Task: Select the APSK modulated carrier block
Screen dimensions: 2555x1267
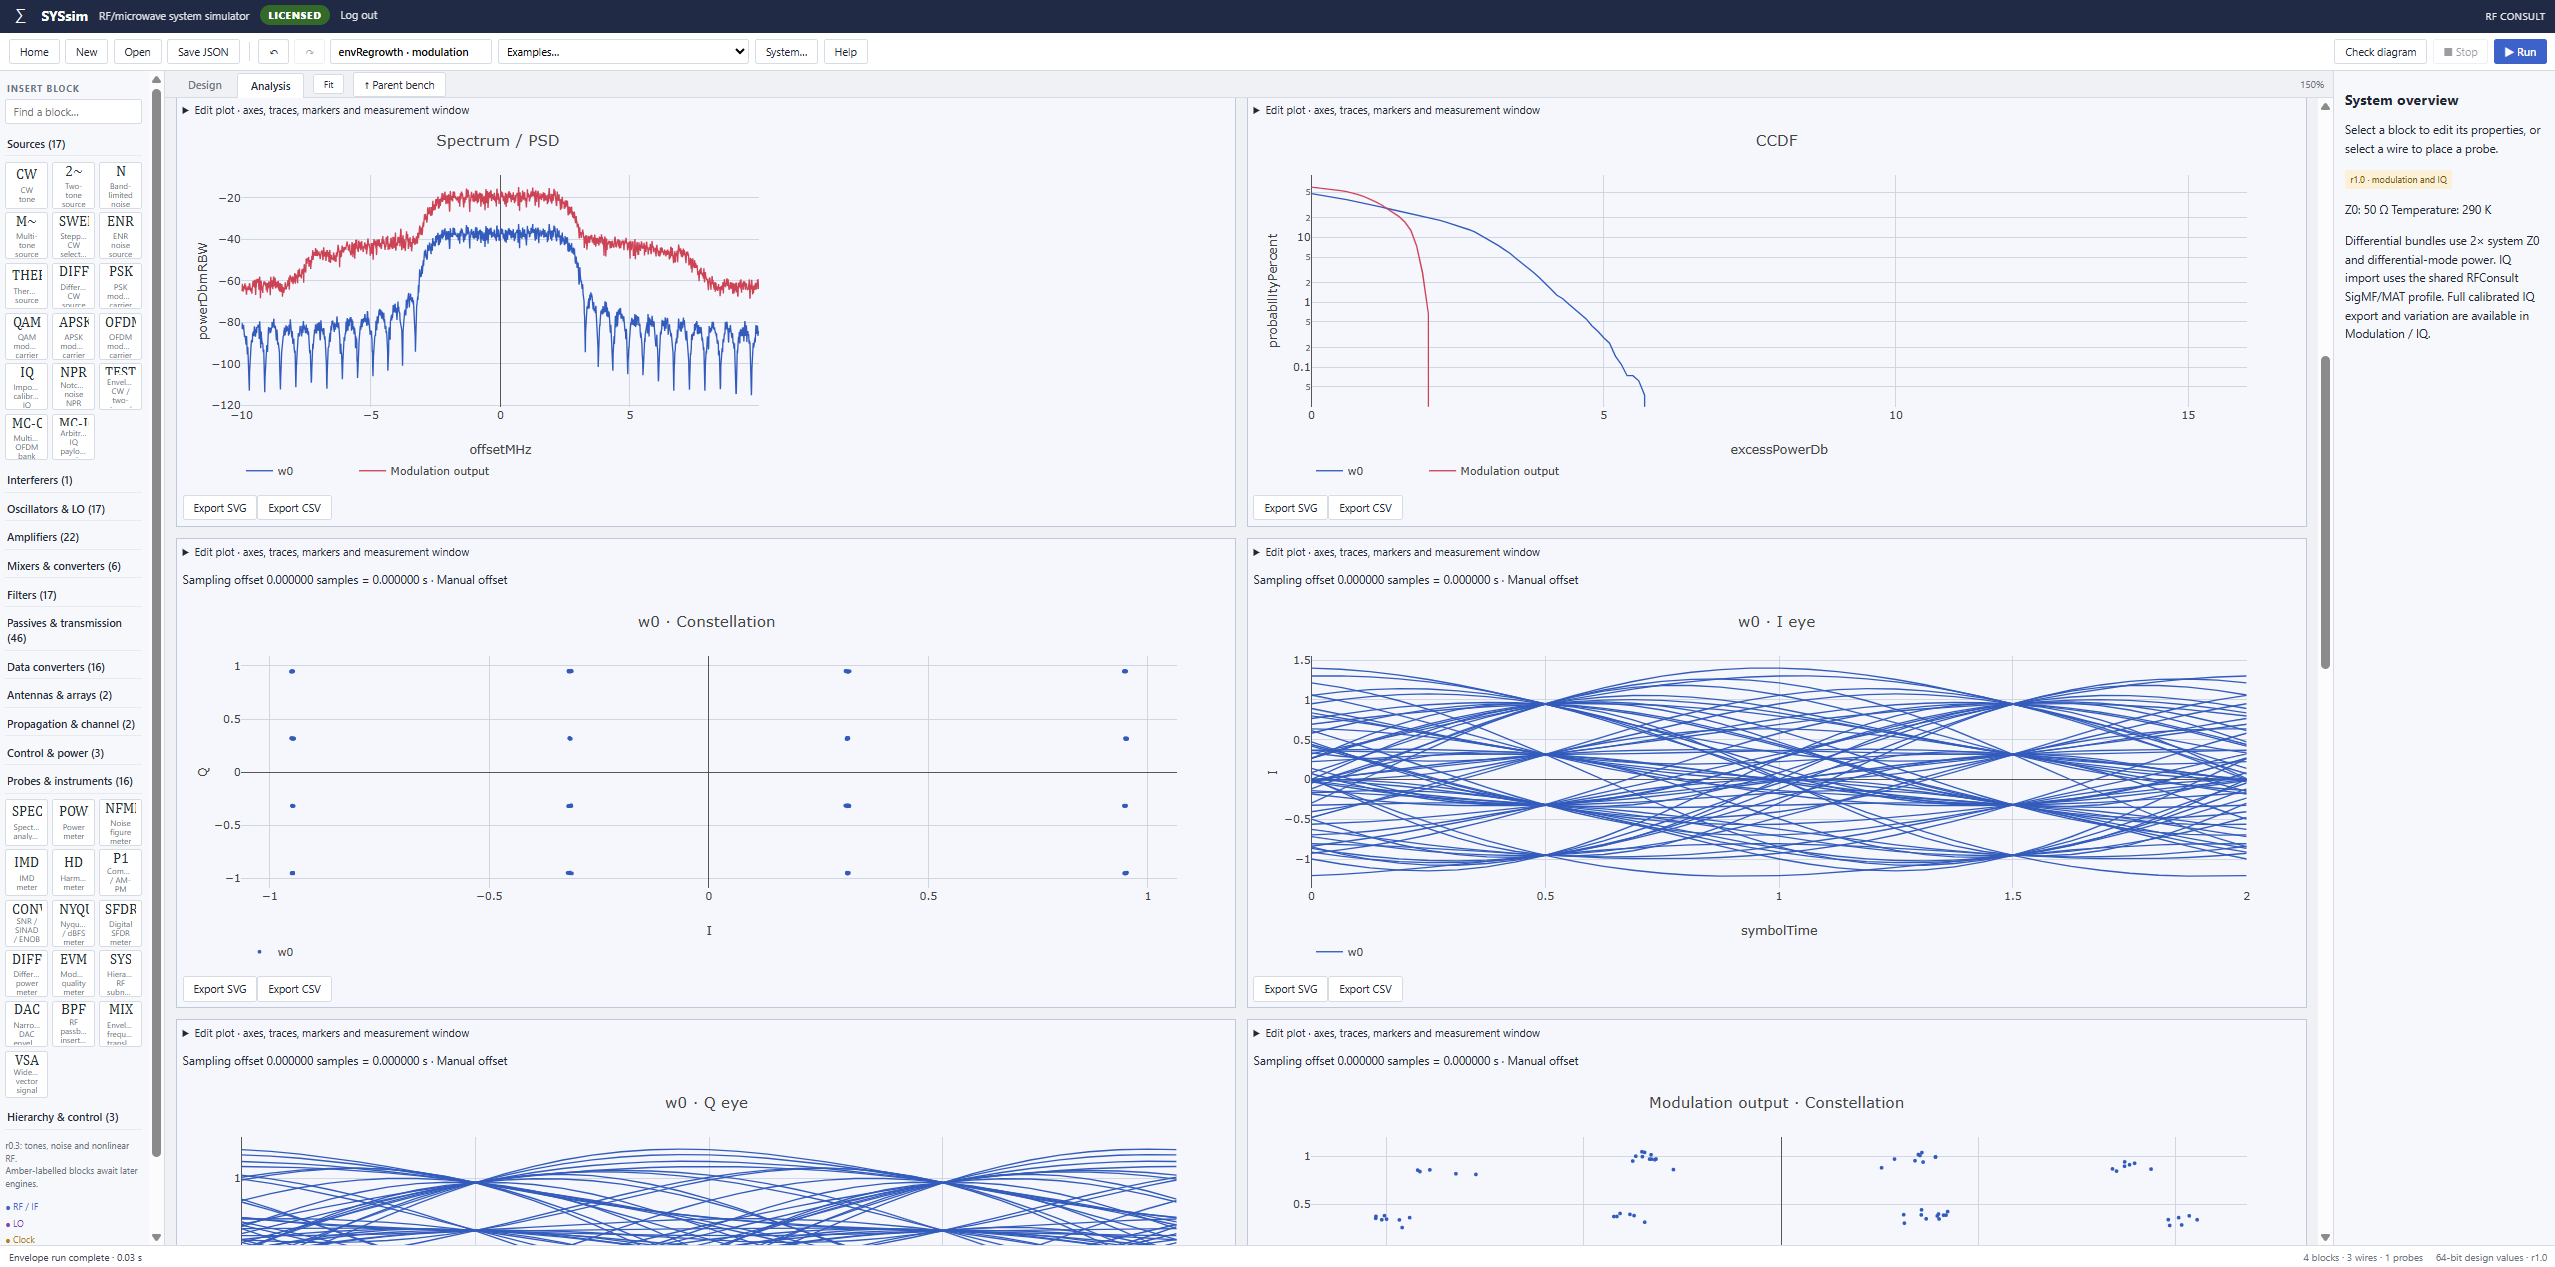Action: coord(74,336)
